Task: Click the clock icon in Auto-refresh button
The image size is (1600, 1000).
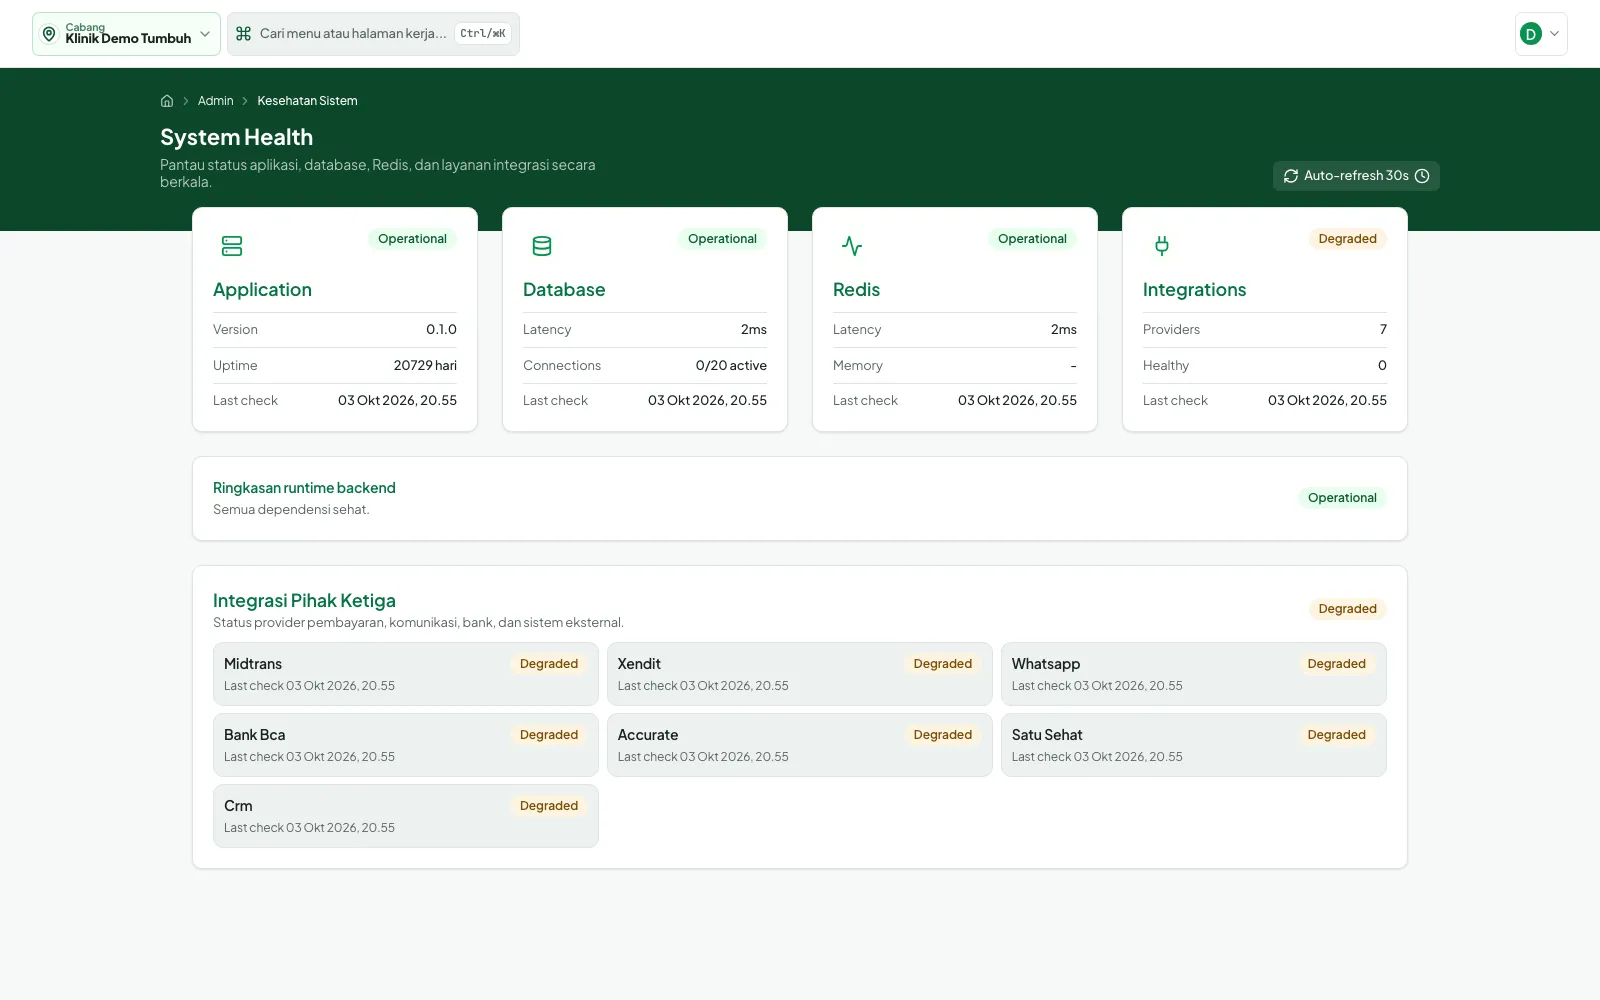Action: click(1422, 176)
